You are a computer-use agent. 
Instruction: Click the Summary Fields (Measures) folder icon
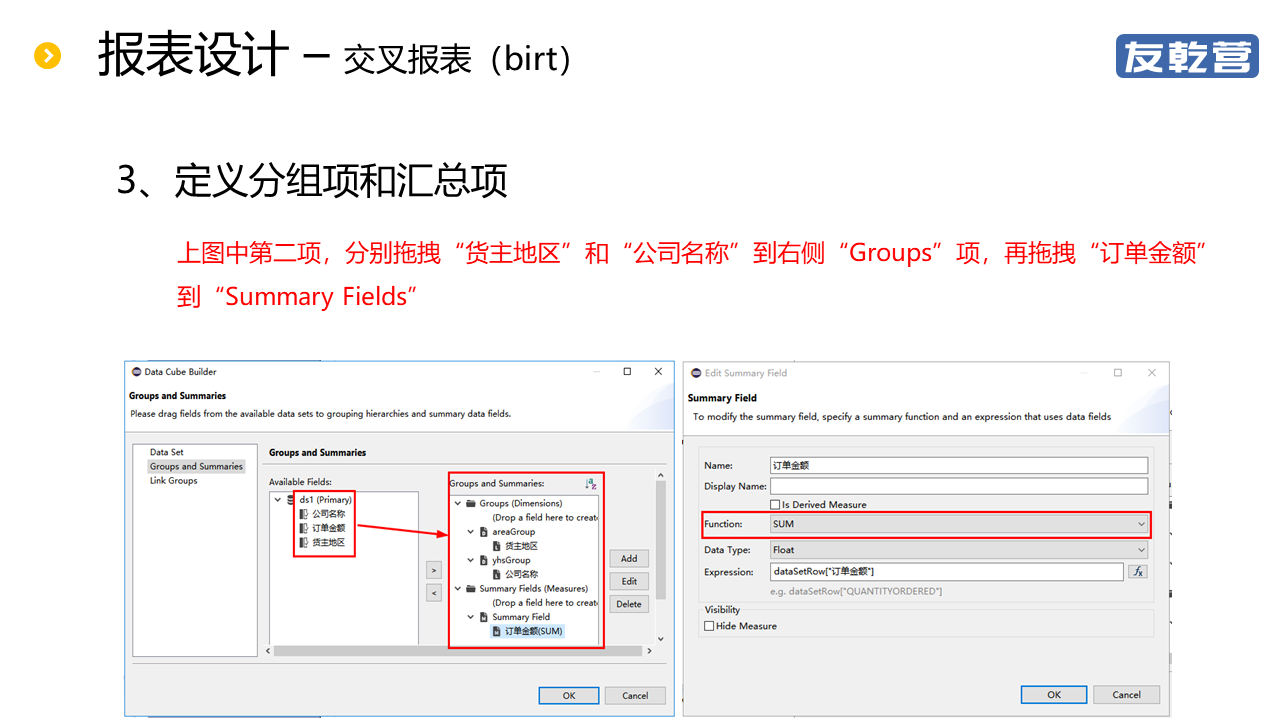[x=471, y=588]
